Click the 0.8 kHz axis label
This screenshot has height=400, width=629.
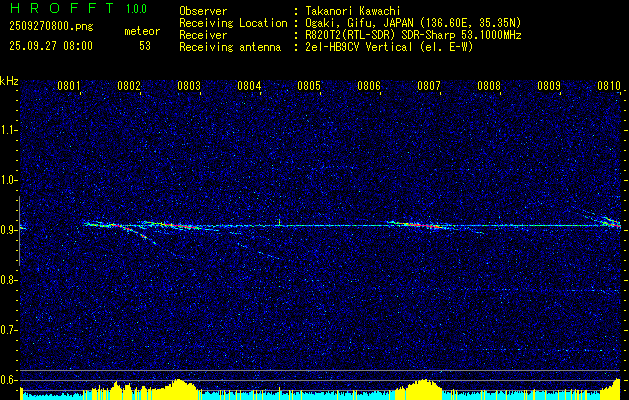tap(9, 280)
